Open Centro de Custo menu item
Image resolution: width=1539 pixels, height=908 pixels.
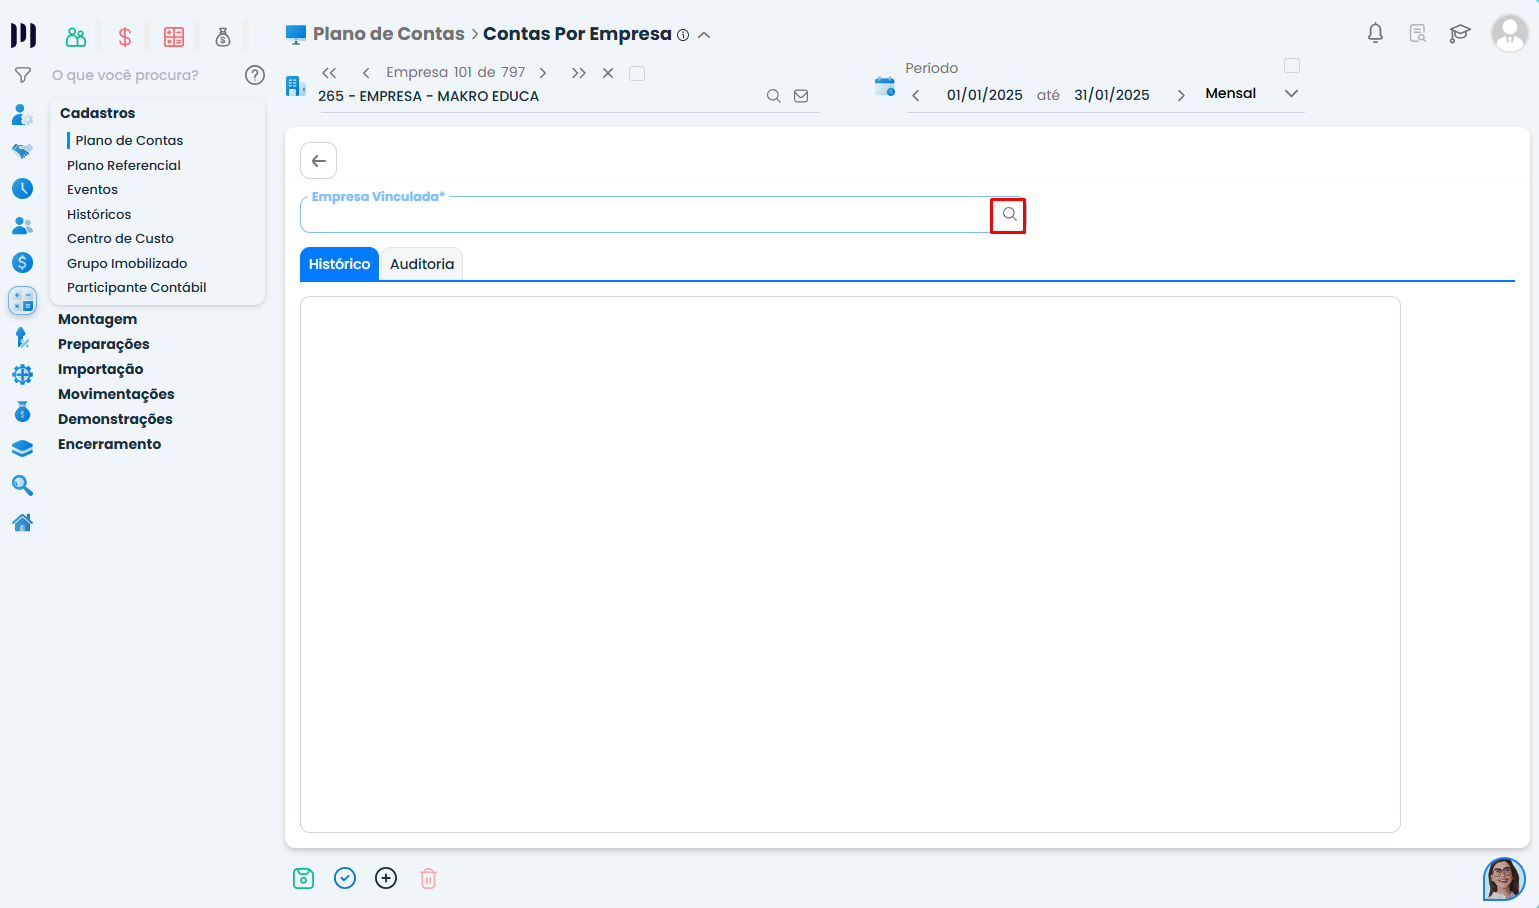pos(120,238)
